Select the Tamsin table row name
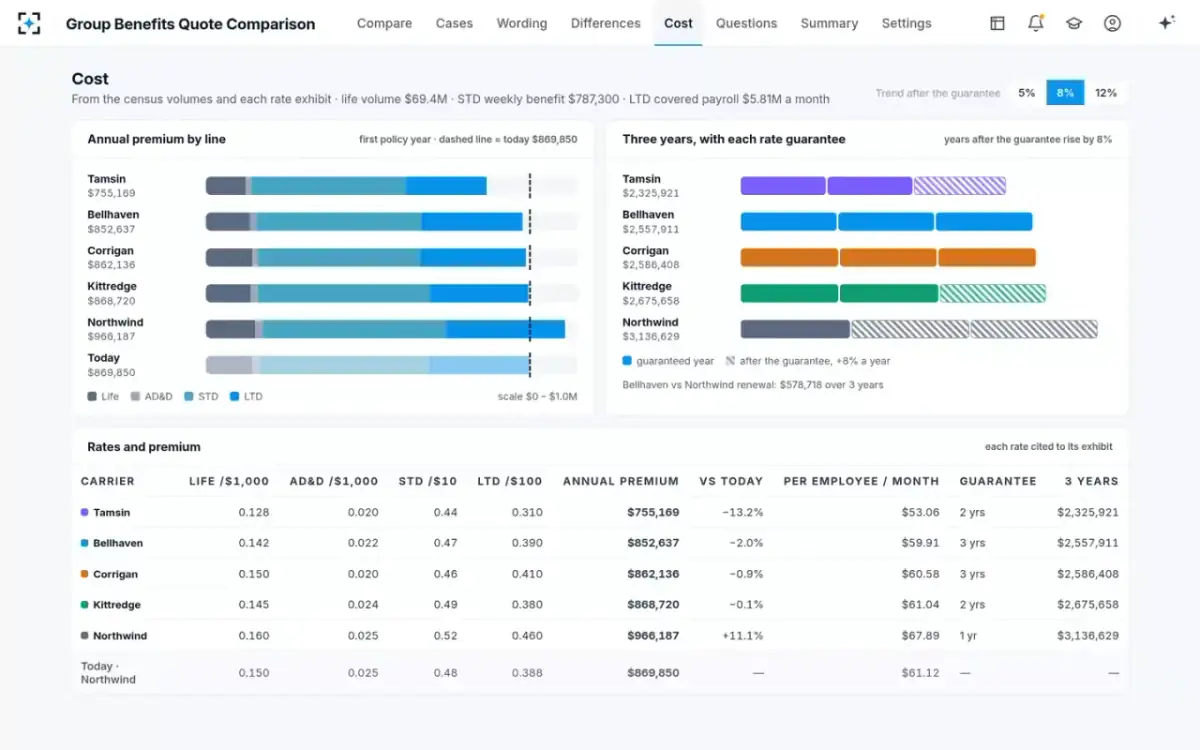 pyautogui.click(x=112, y=512)
